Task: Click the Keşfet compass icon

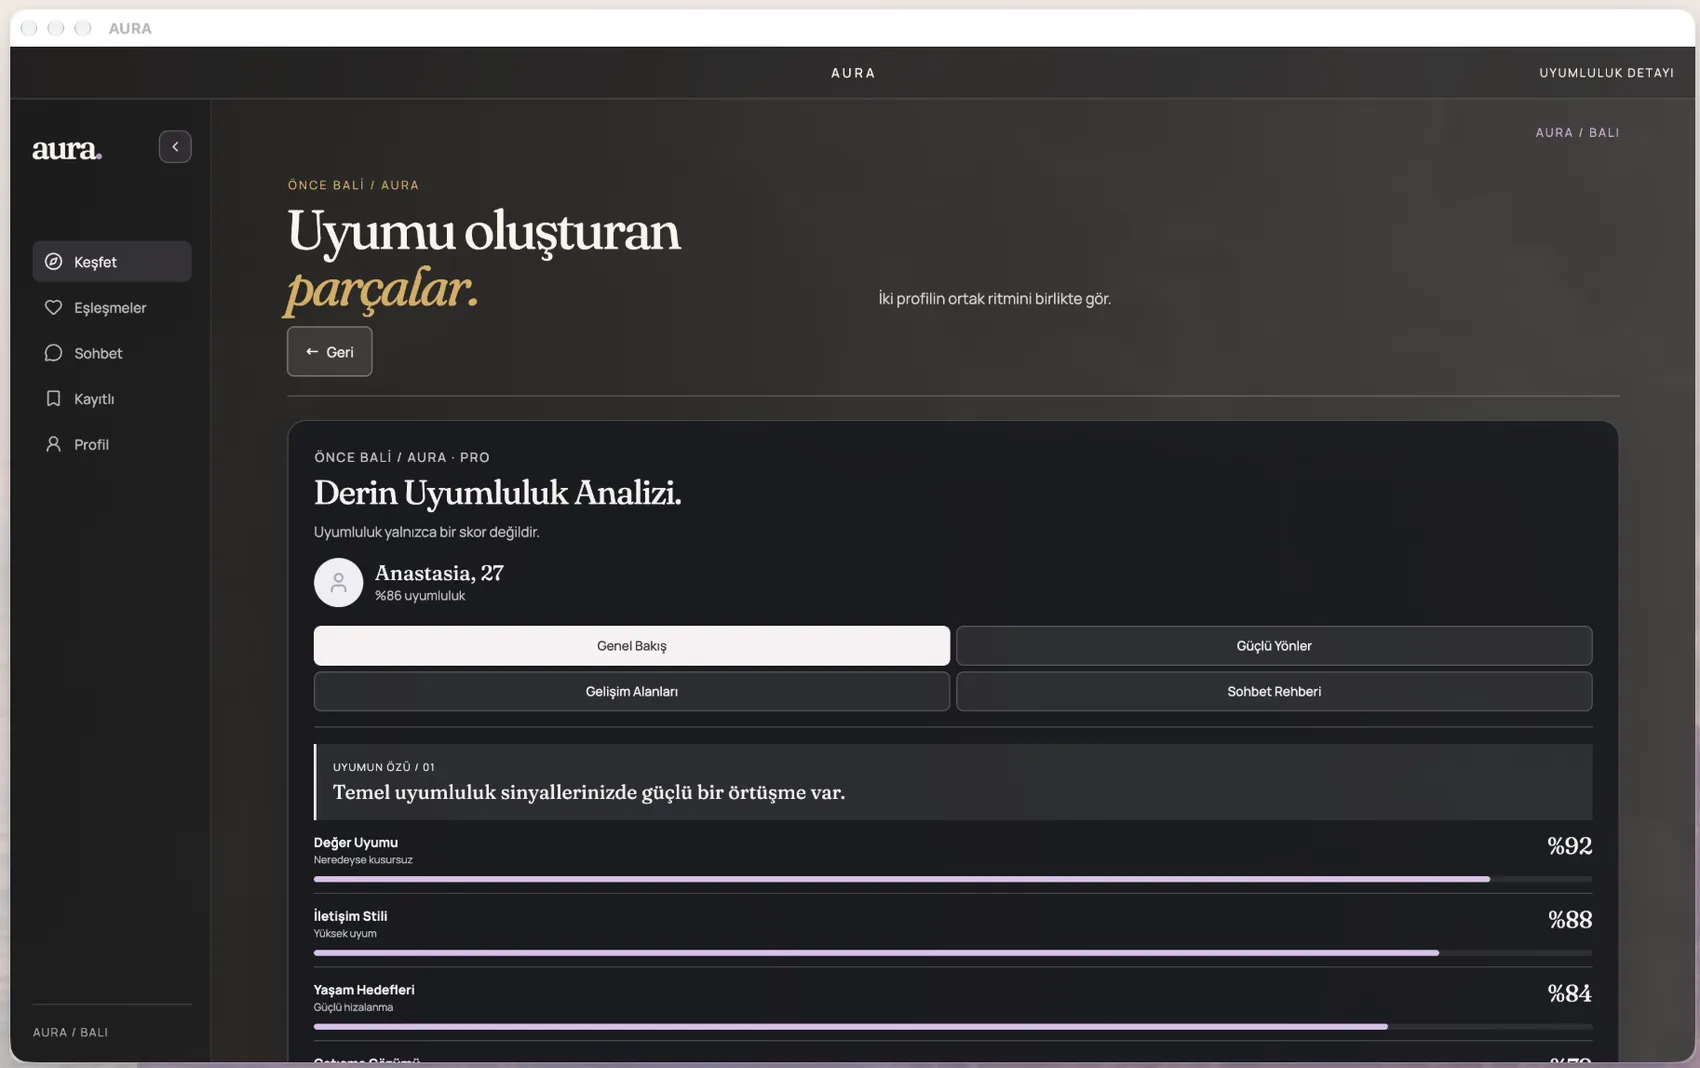Action: [53, 262]
